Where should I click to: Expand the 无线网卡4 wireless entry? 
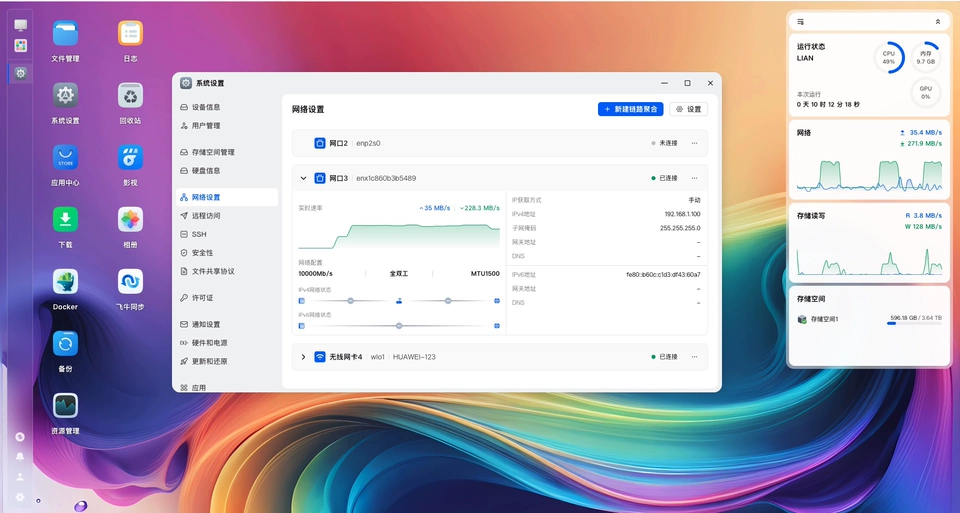303,357
